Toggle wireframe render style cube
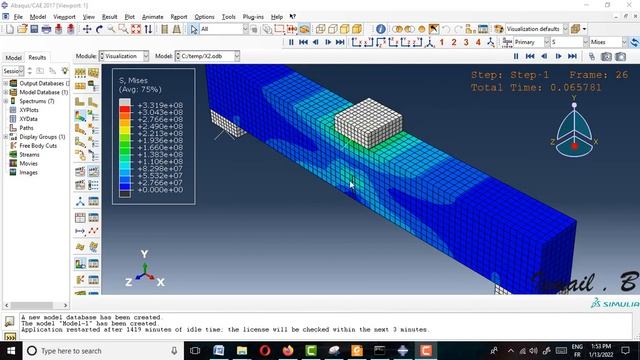The height and width of the screenshot is (360, 640). pos(320,29)
